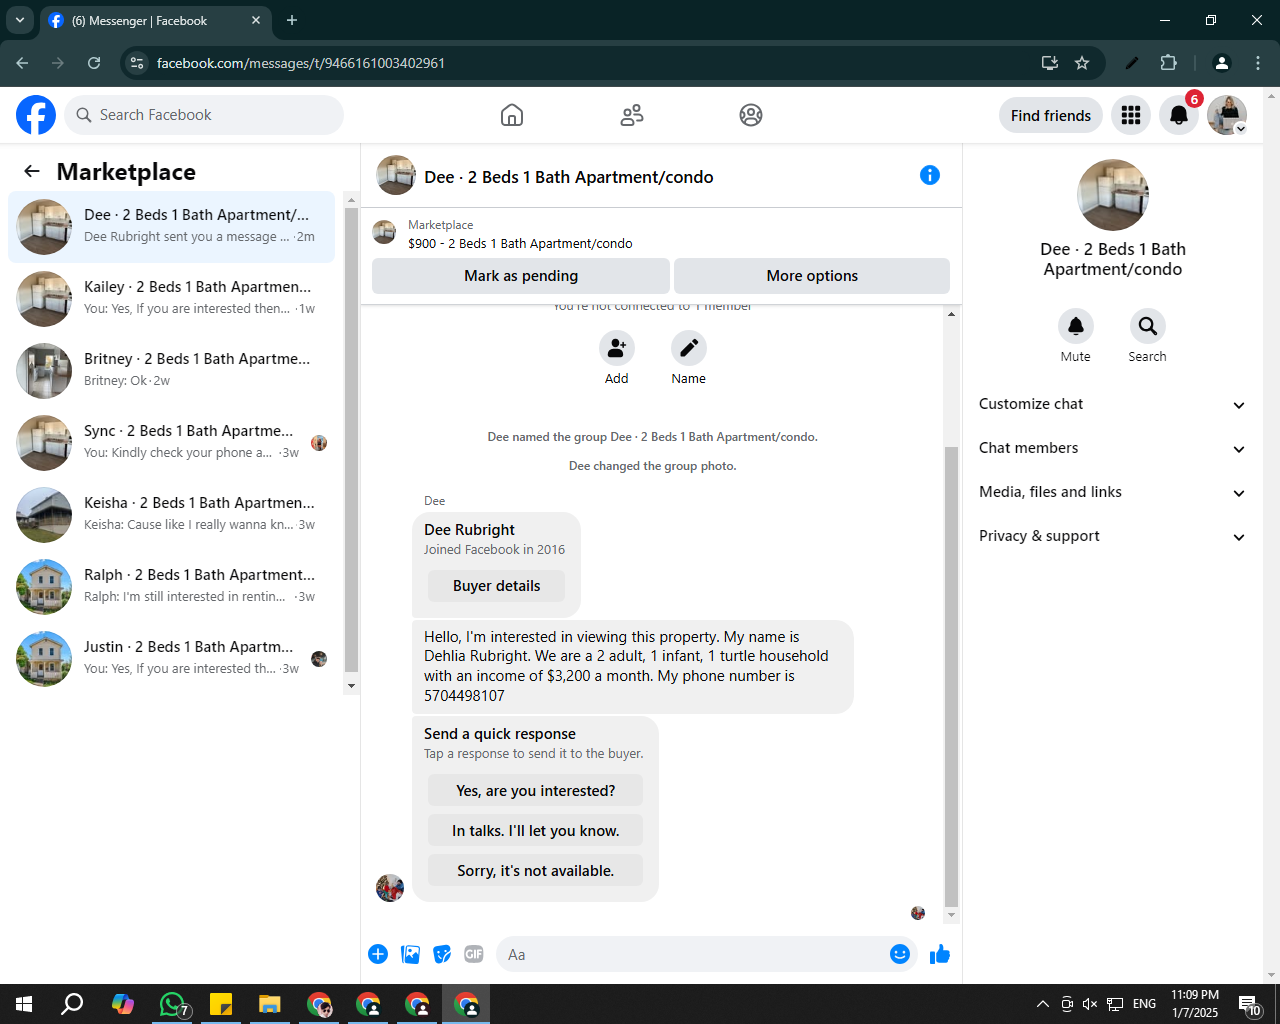Click Mark as pending button

point(521,276)
